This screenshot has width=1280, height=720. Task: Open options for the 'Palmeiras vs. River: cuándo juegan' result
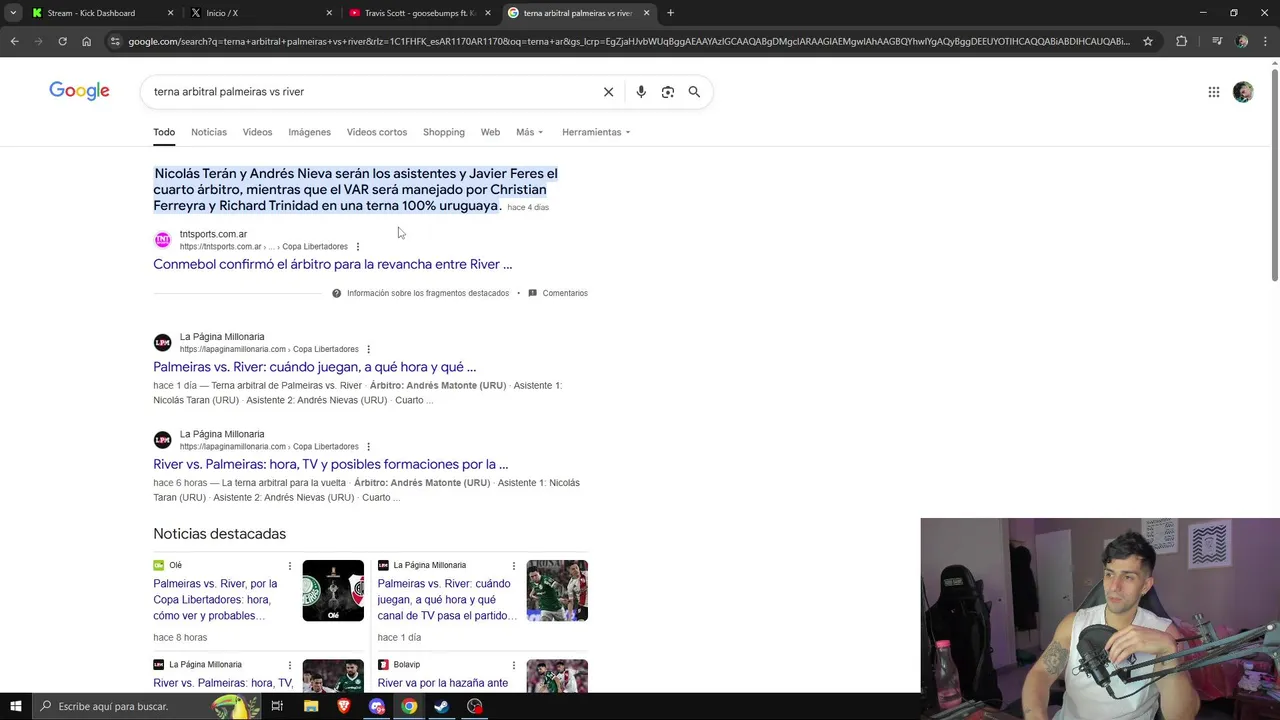click(x=369, y=349)
